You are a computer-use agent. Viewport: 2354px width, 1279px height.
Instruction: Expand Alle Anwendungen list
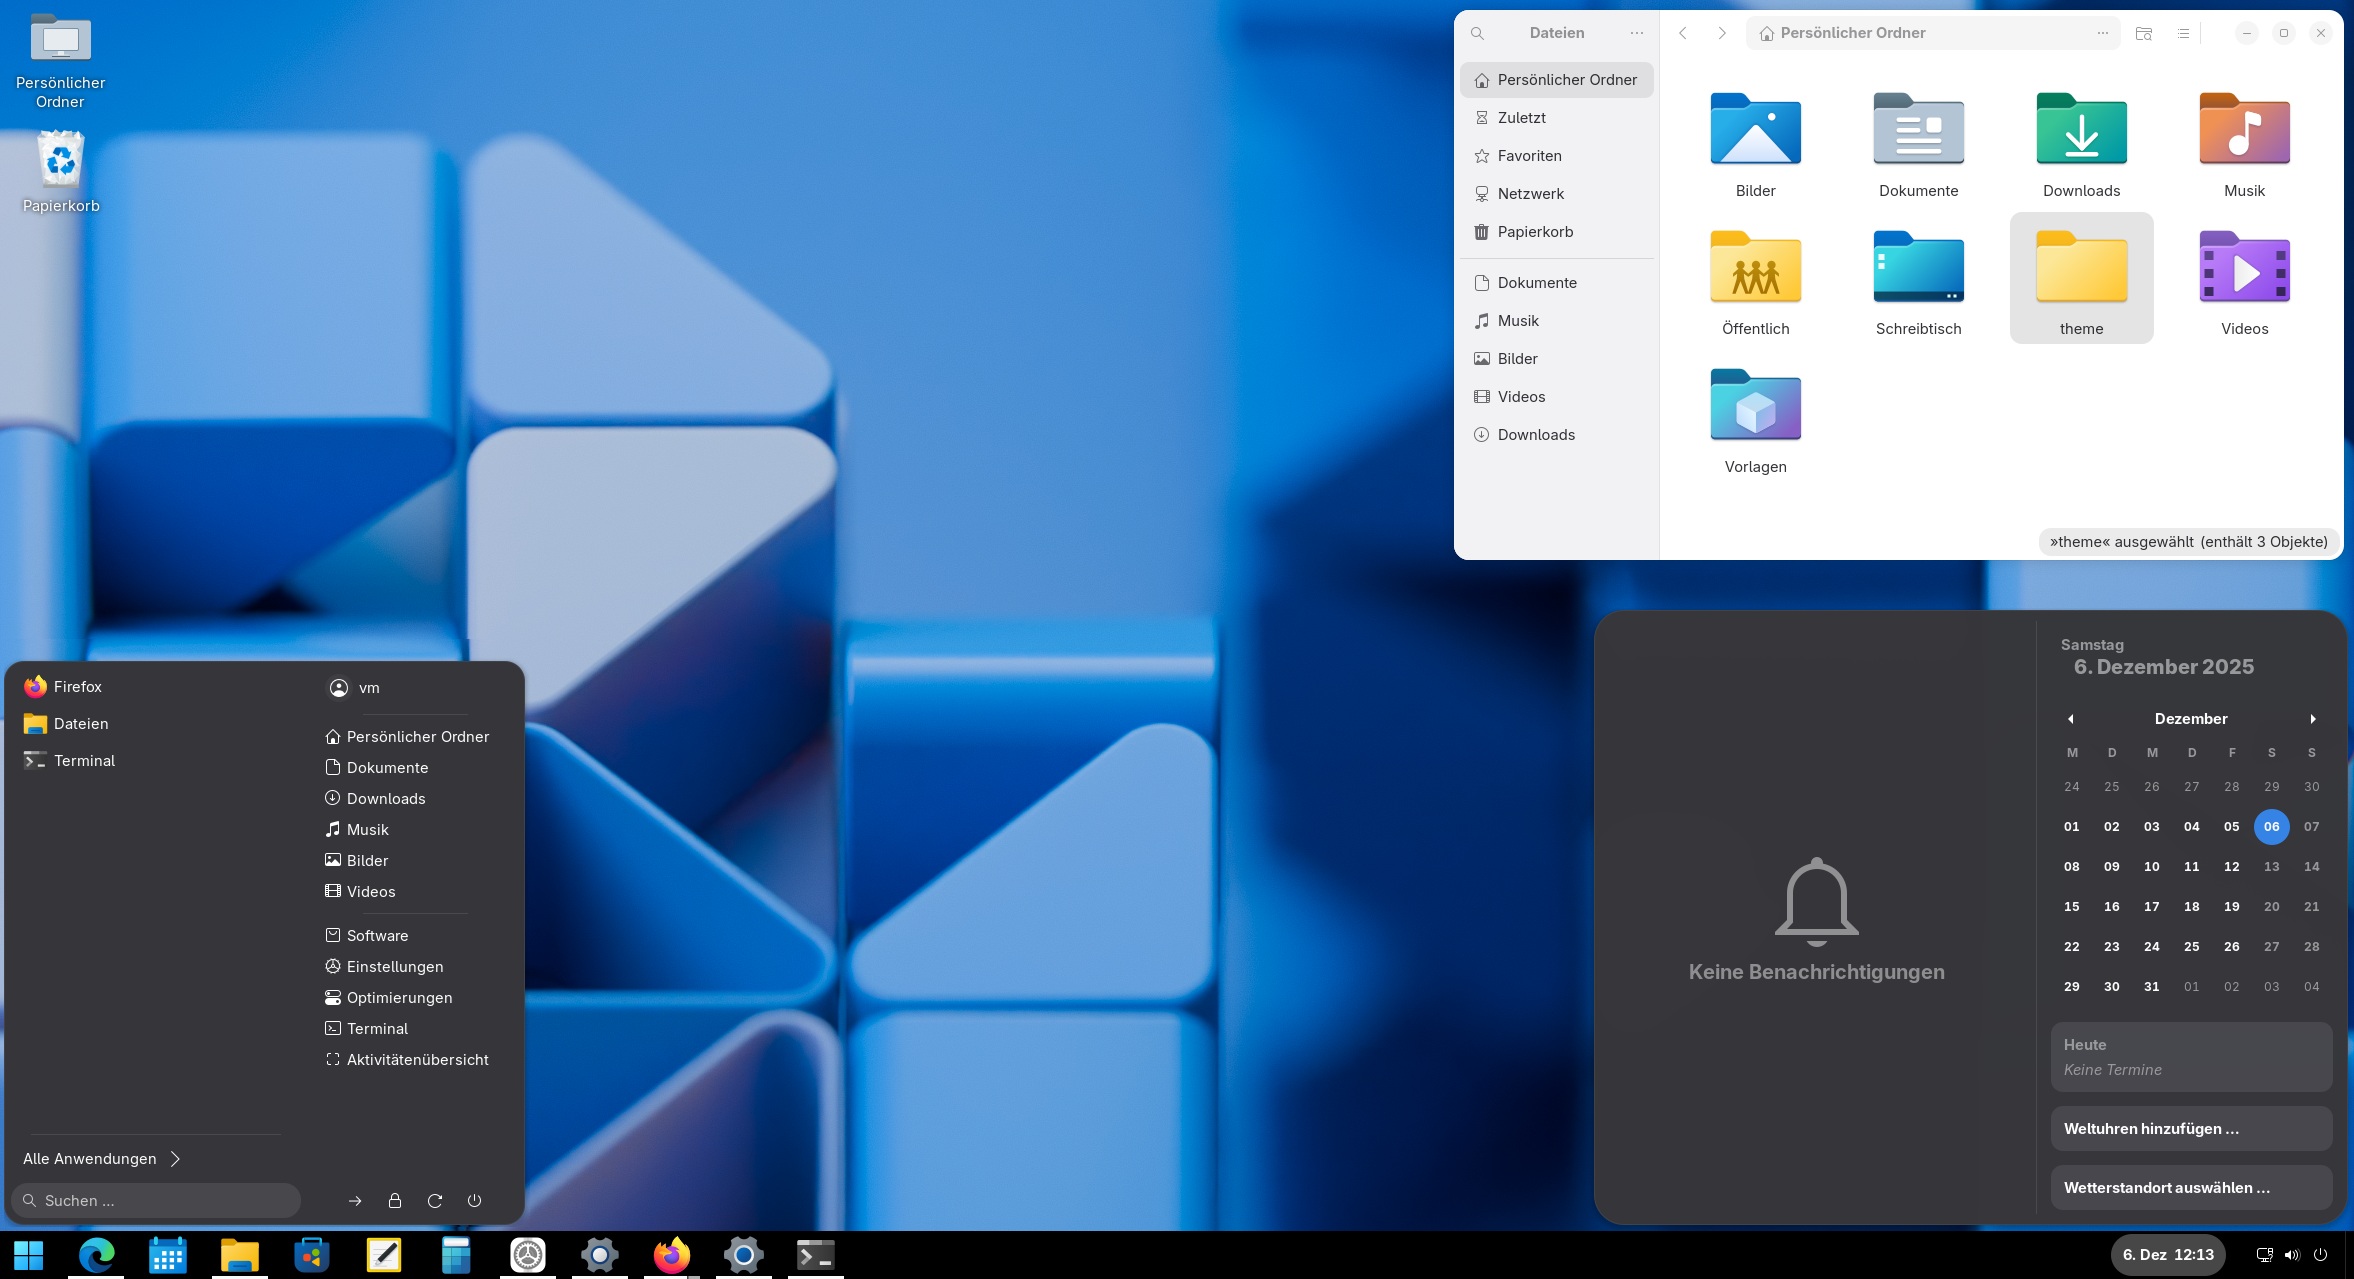(102, 1158)
